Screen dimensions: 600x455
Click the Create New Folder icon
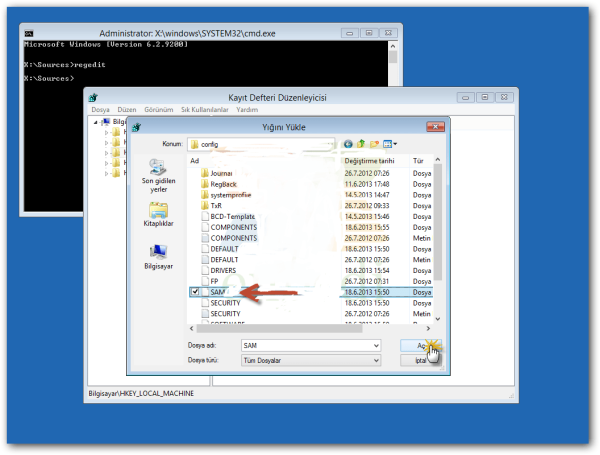374,144
